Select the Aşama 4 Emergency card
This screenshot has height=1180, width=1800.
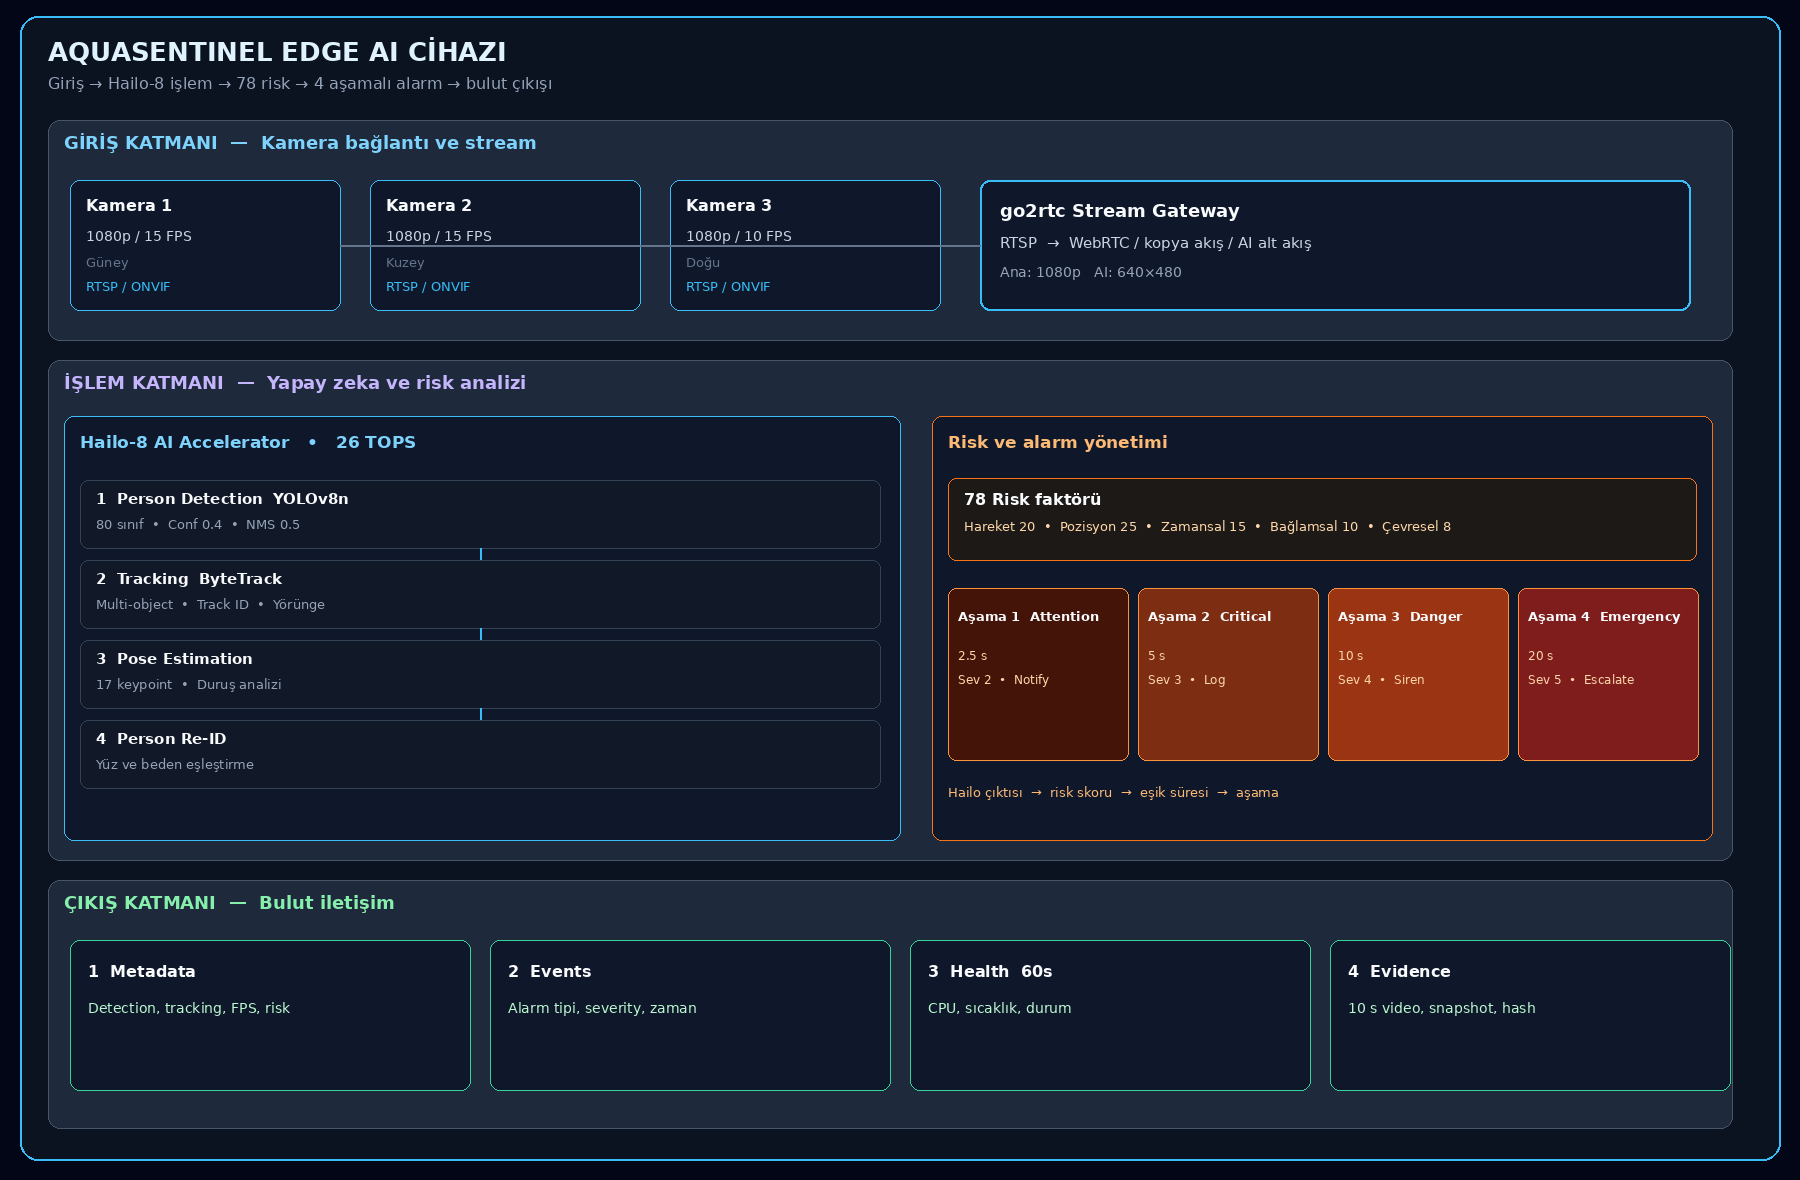point(1608,674)
